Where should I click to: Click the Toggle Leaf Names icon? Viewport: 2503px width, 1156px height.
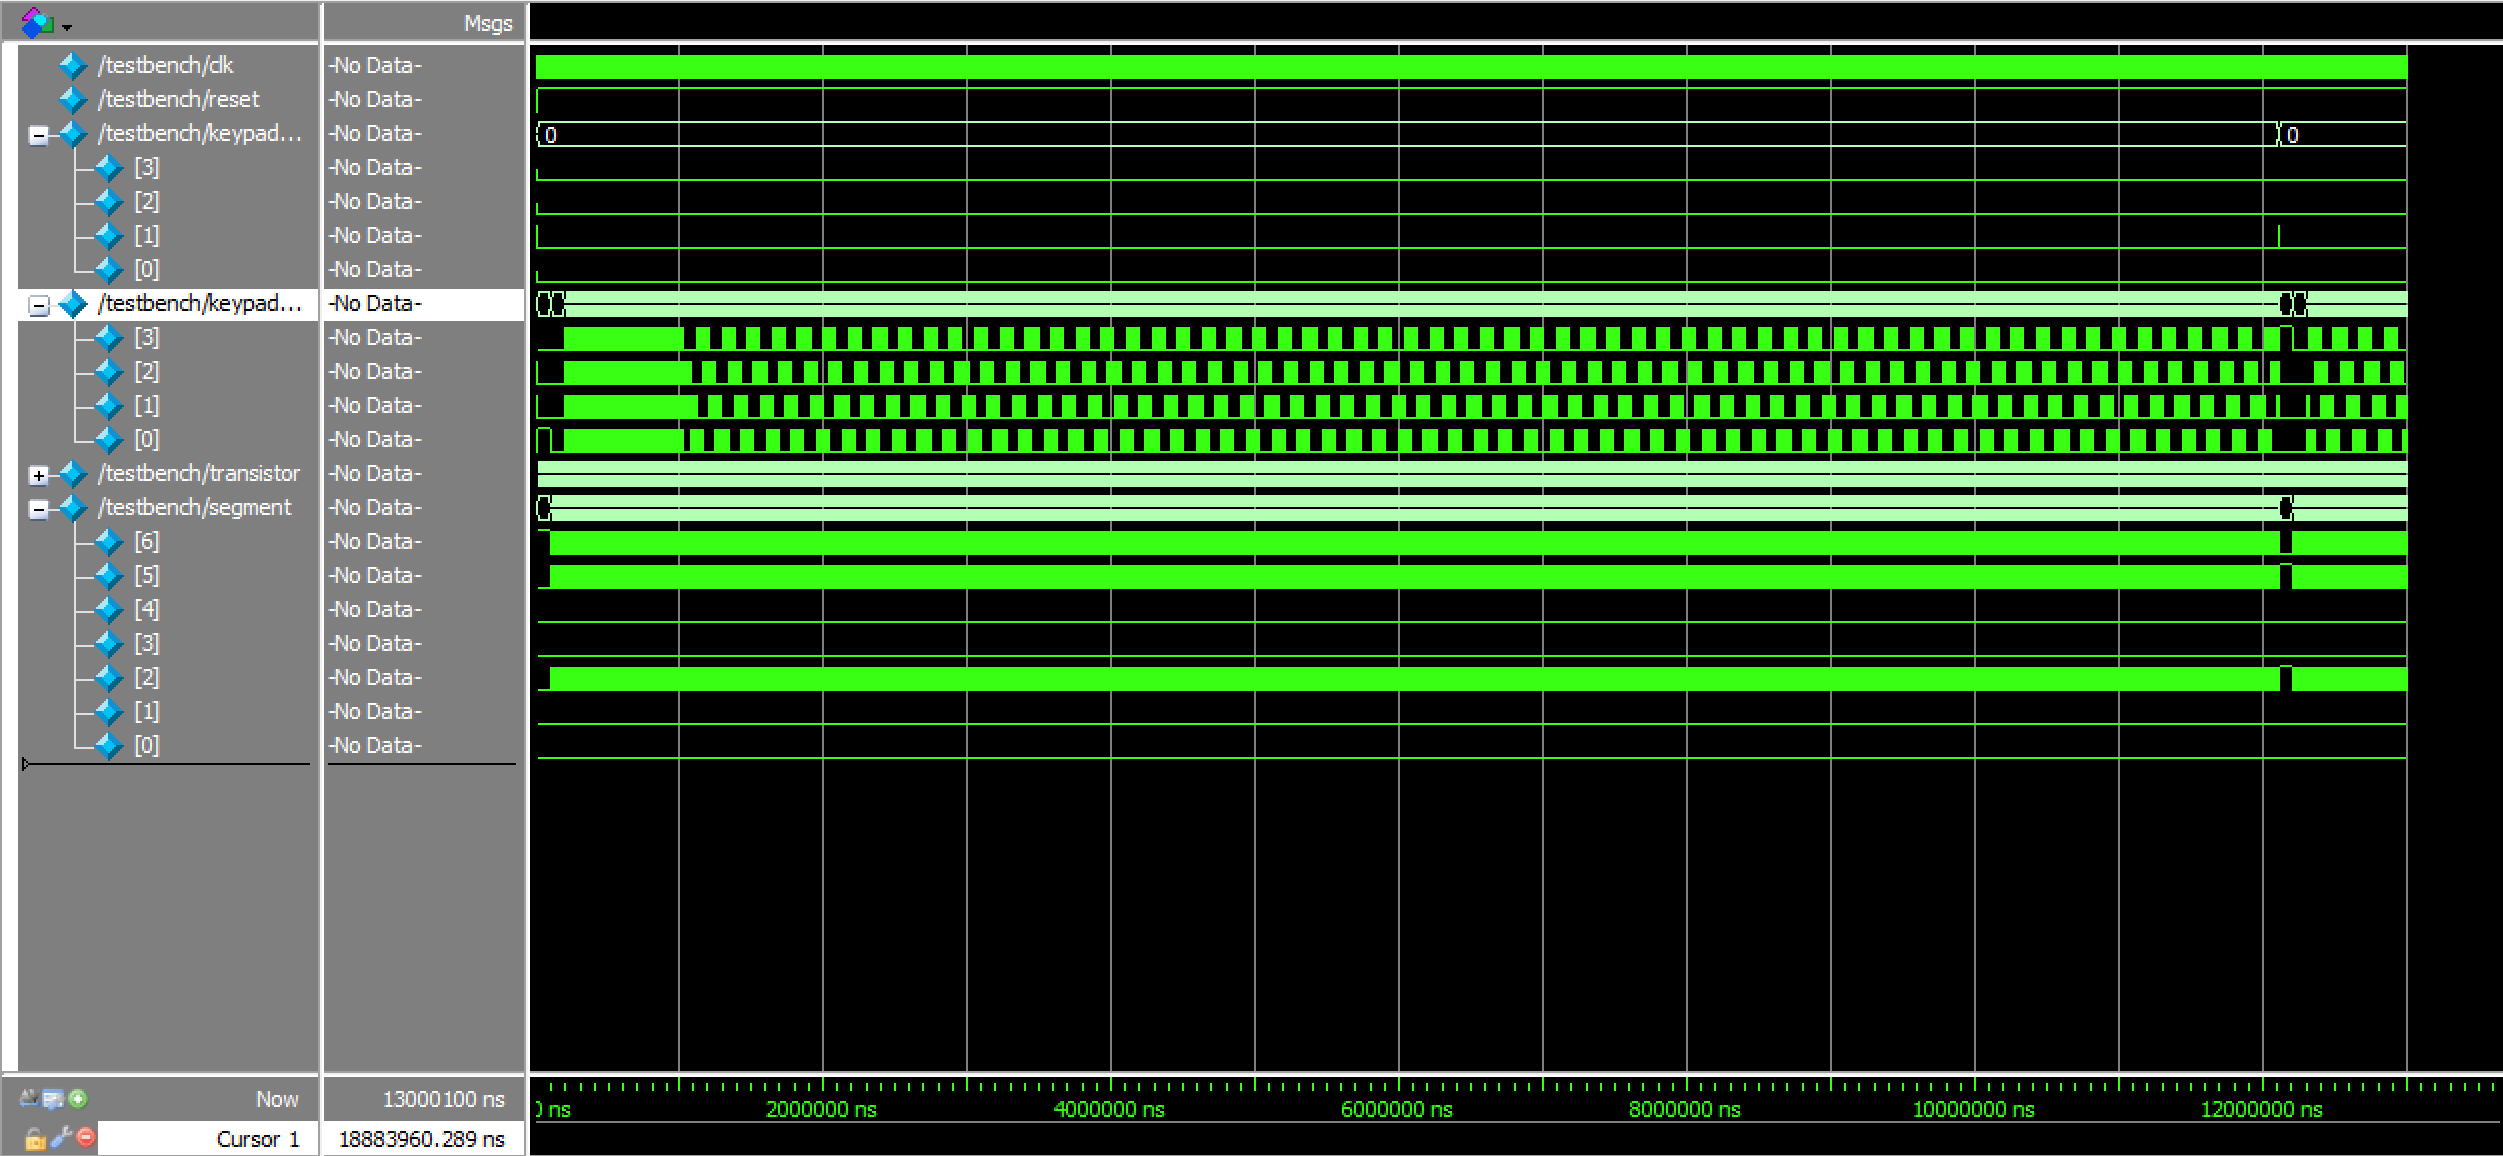[x=28, y=1099]
